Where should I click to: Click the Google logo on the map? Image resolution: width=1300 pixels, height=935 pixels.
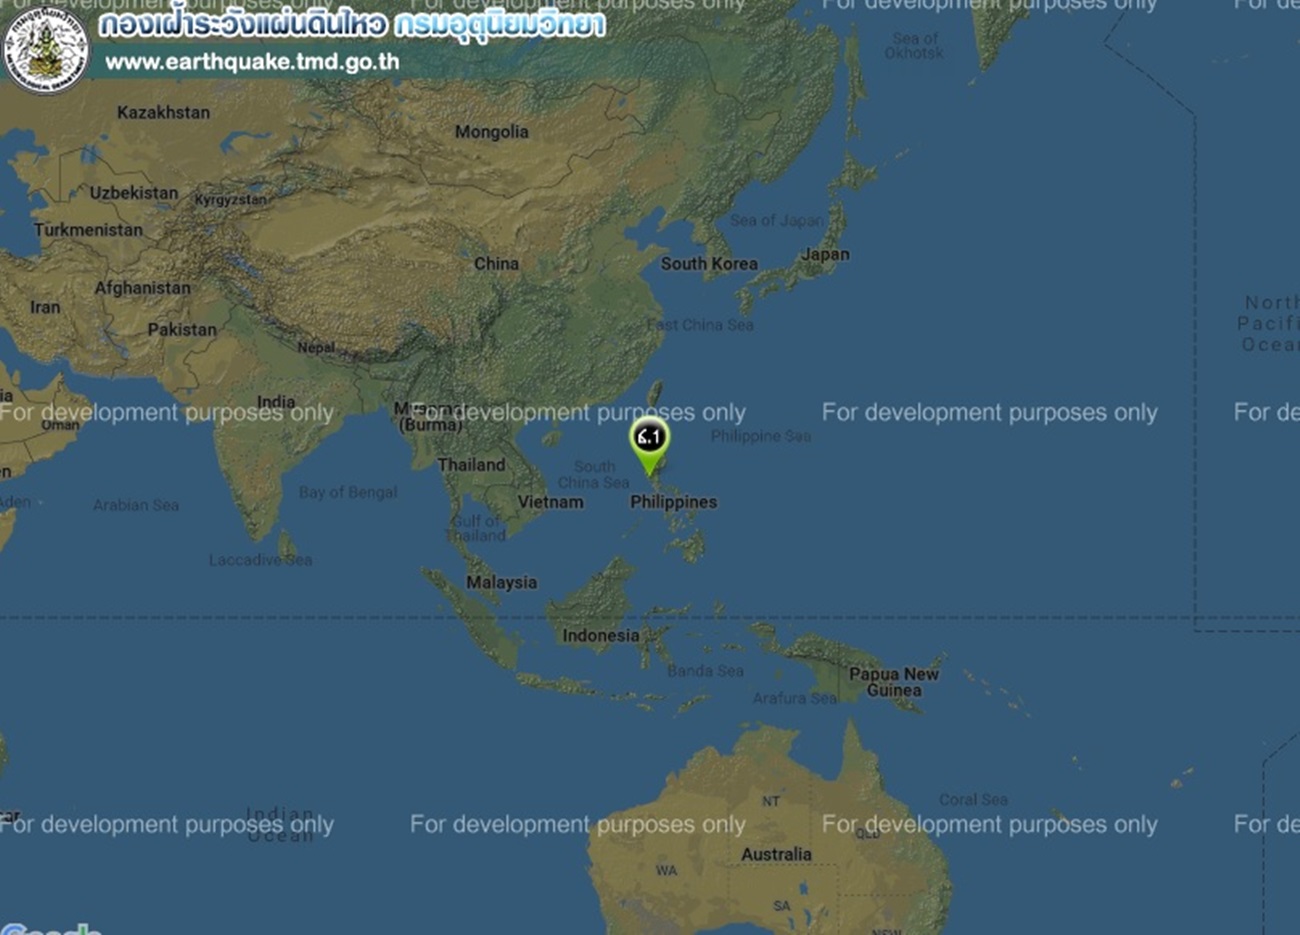[52, 928]
